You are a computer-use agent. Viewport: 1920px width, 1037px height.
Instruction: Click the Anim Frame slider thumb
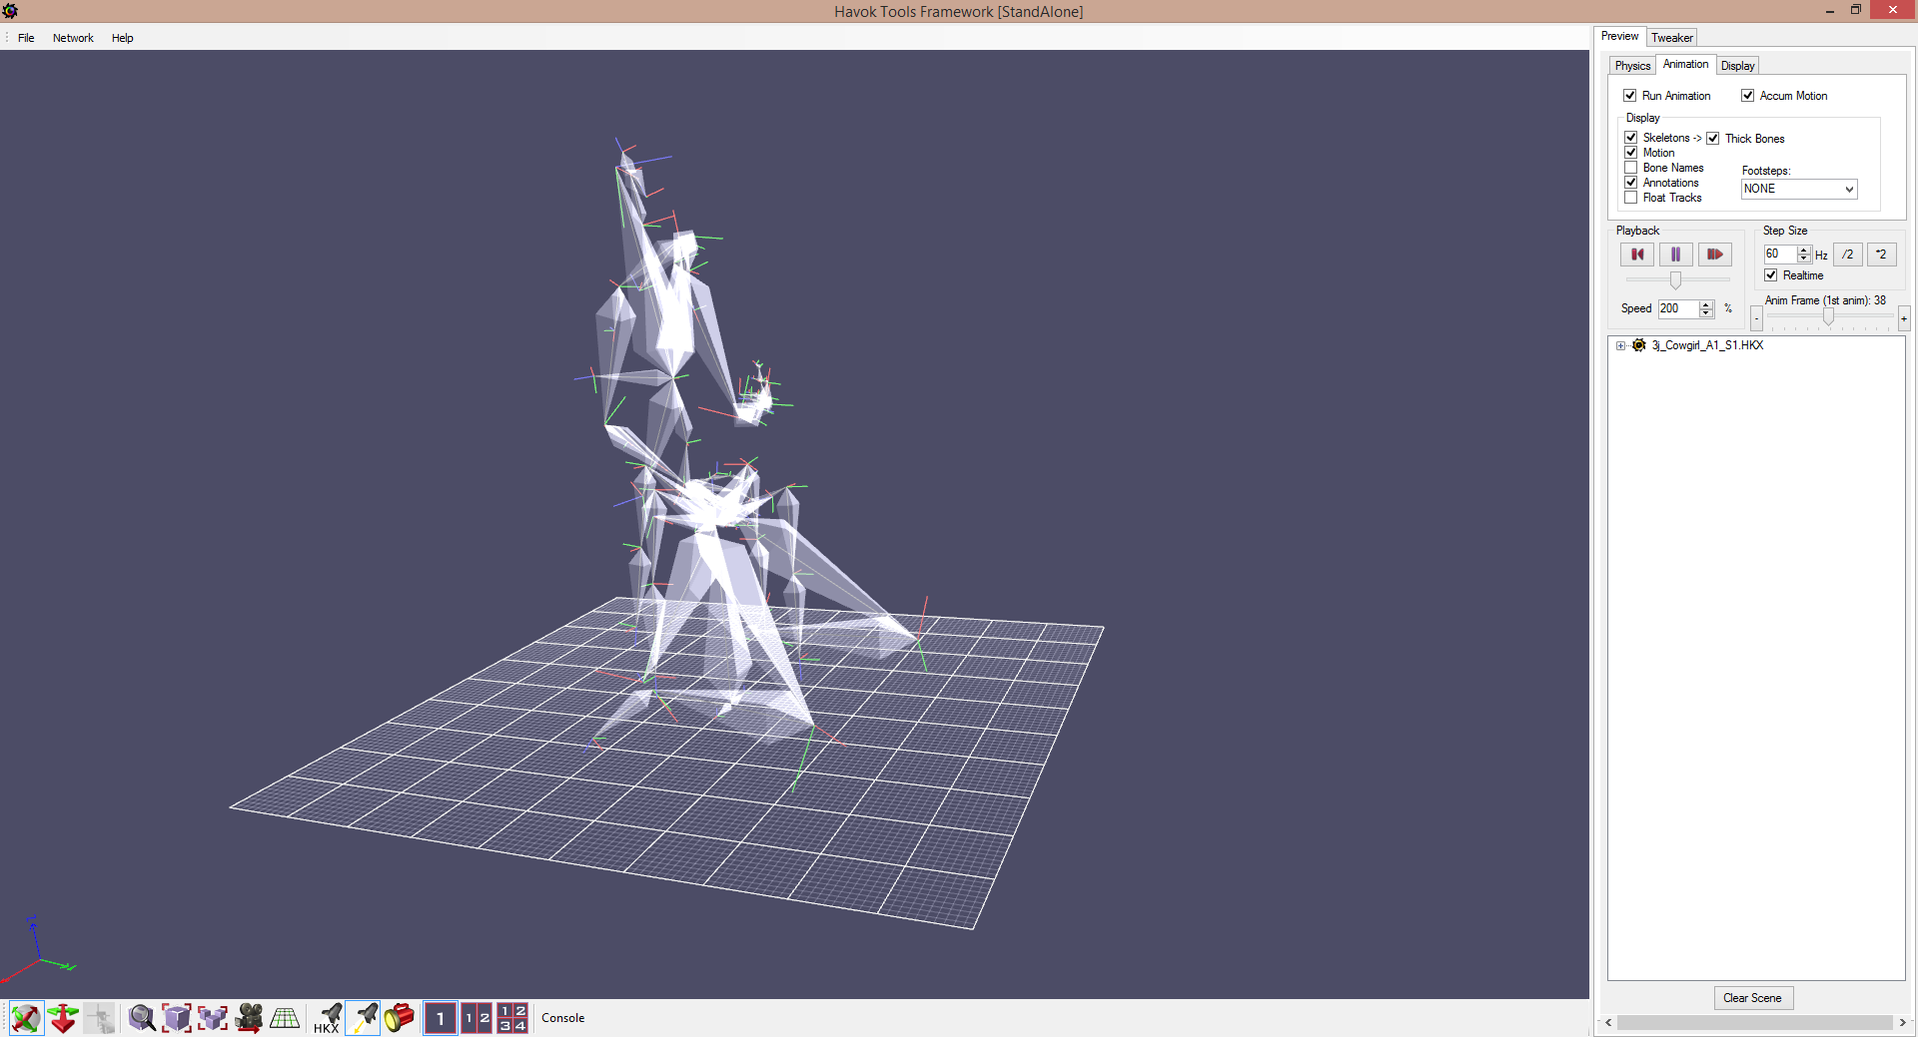point(1828,316)
